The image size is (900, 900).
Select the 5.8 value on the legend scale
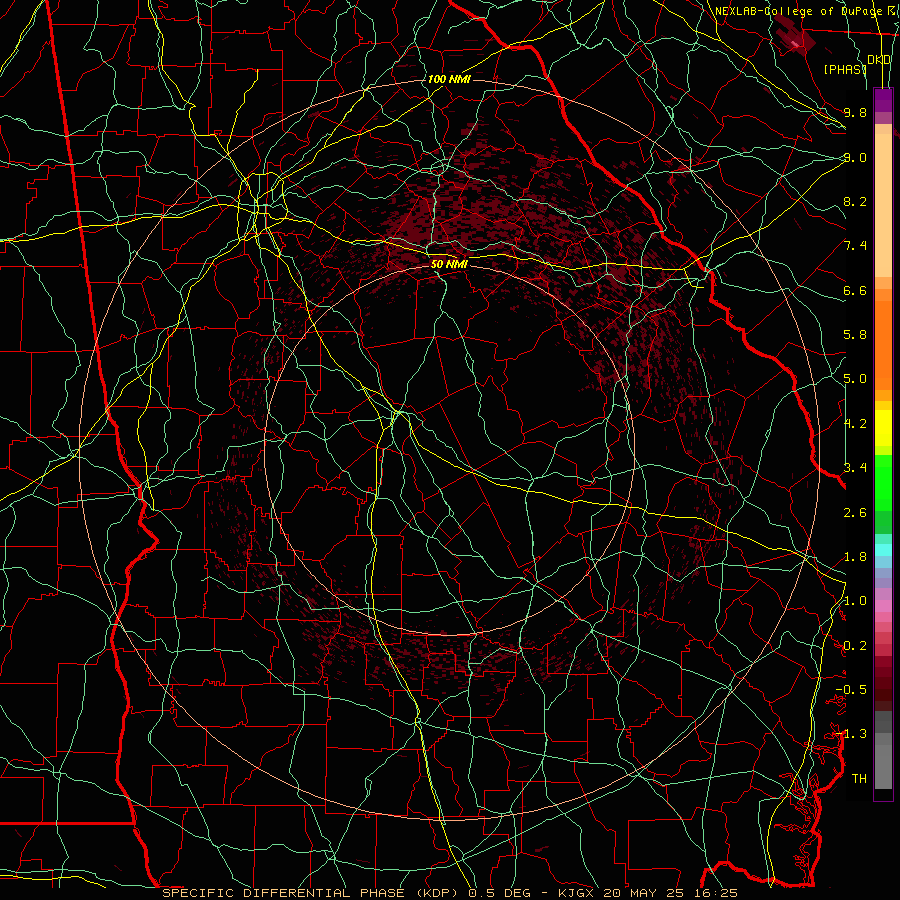coord(855,335)
